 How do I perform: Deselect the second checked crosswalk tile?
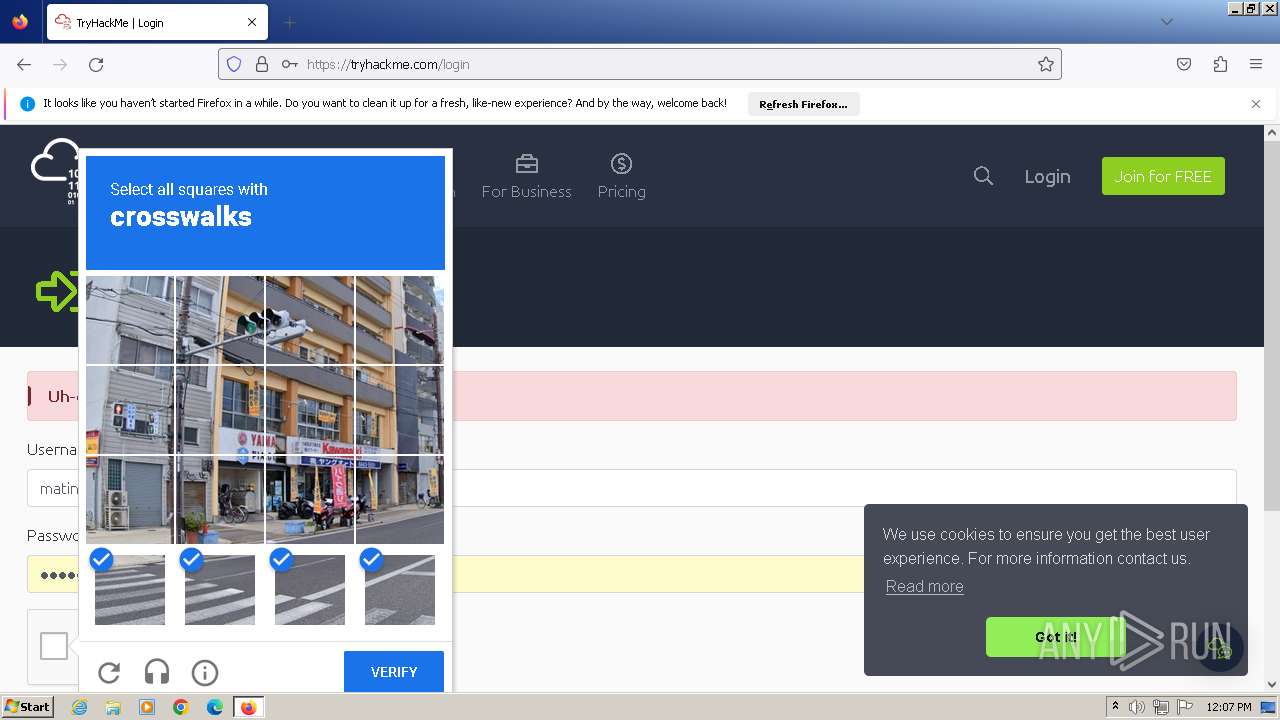click(x=220, y=590)
